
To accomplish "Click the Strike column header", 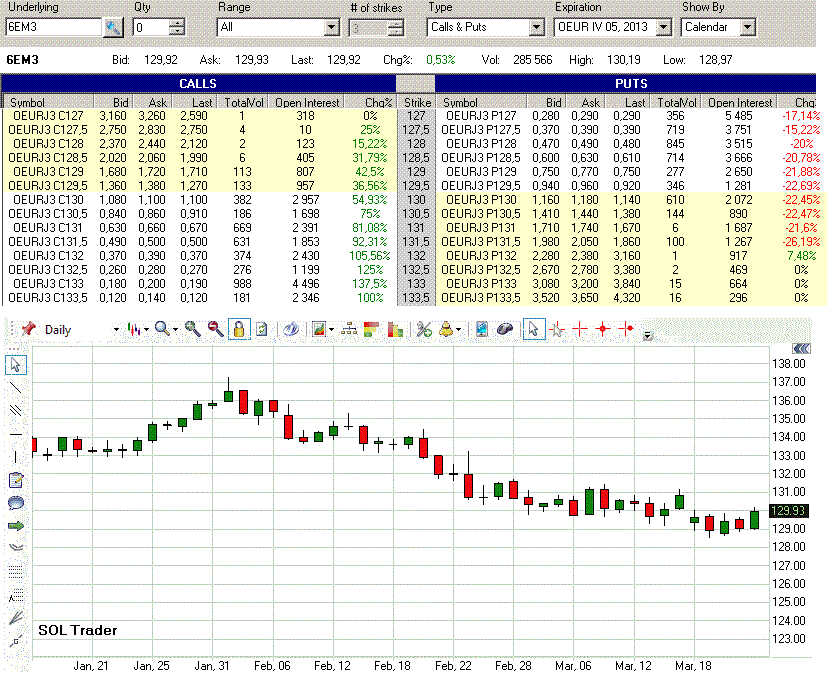I will pos(417,102).
